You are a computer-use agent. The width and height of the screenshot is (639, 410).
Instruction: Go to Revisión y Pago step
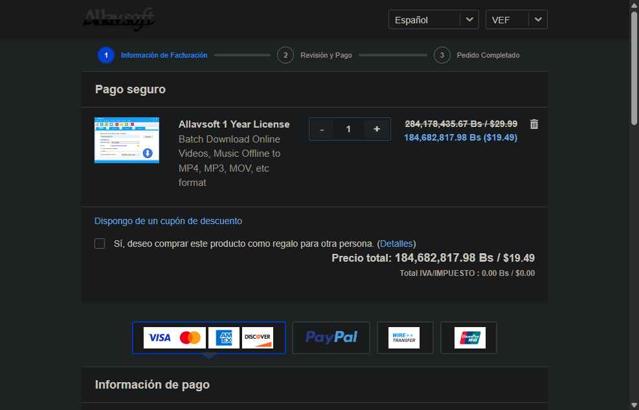326,55
